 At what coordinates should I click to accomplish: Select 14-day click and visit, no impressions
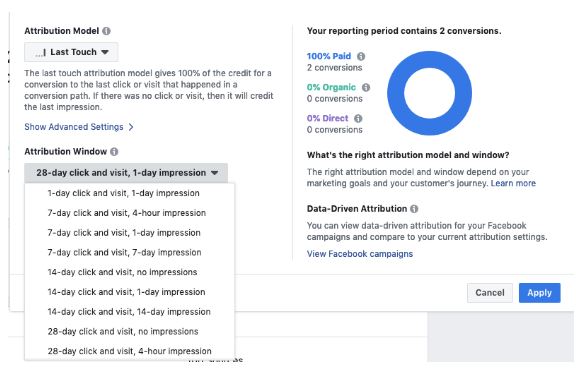(129, 272)
